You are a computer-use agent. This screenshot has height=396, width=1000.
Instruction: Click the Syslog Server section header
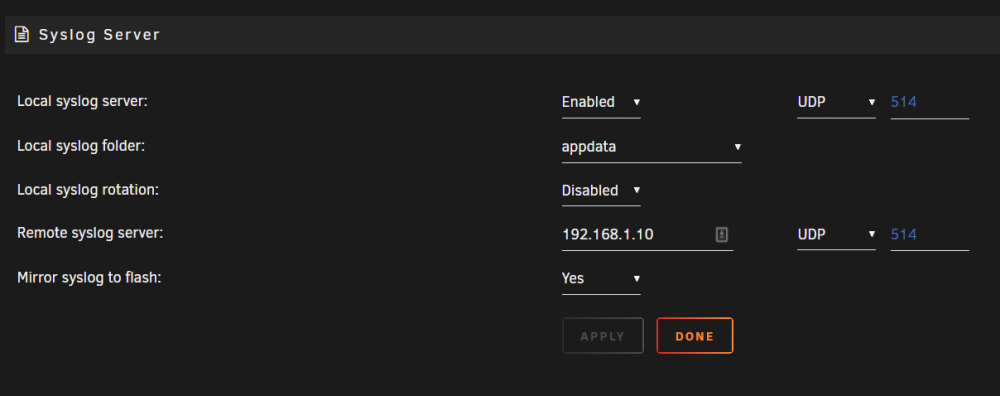coord(502,35)
